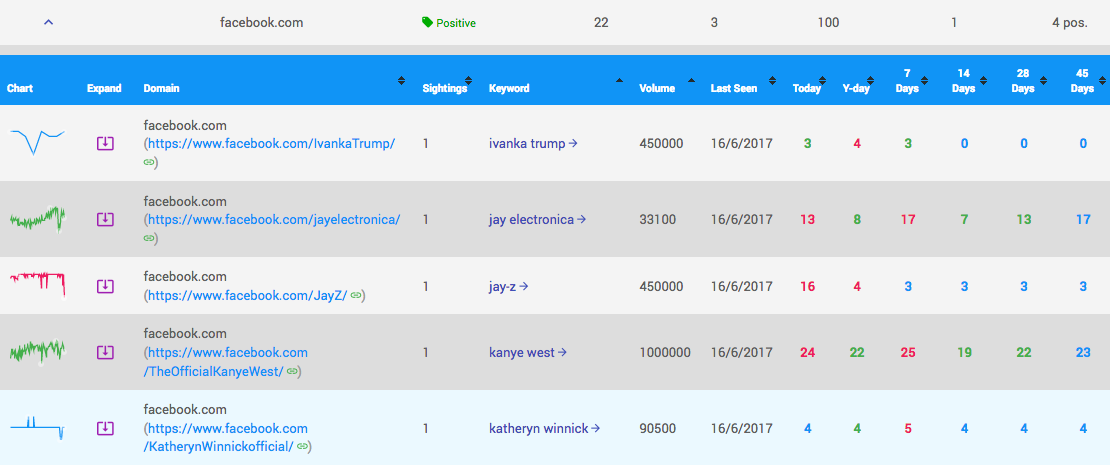Image resolution: width=1110 pixels, height=465 pixels.
Task: Open kanye west sparkline chart
Action: click(38, 351)
